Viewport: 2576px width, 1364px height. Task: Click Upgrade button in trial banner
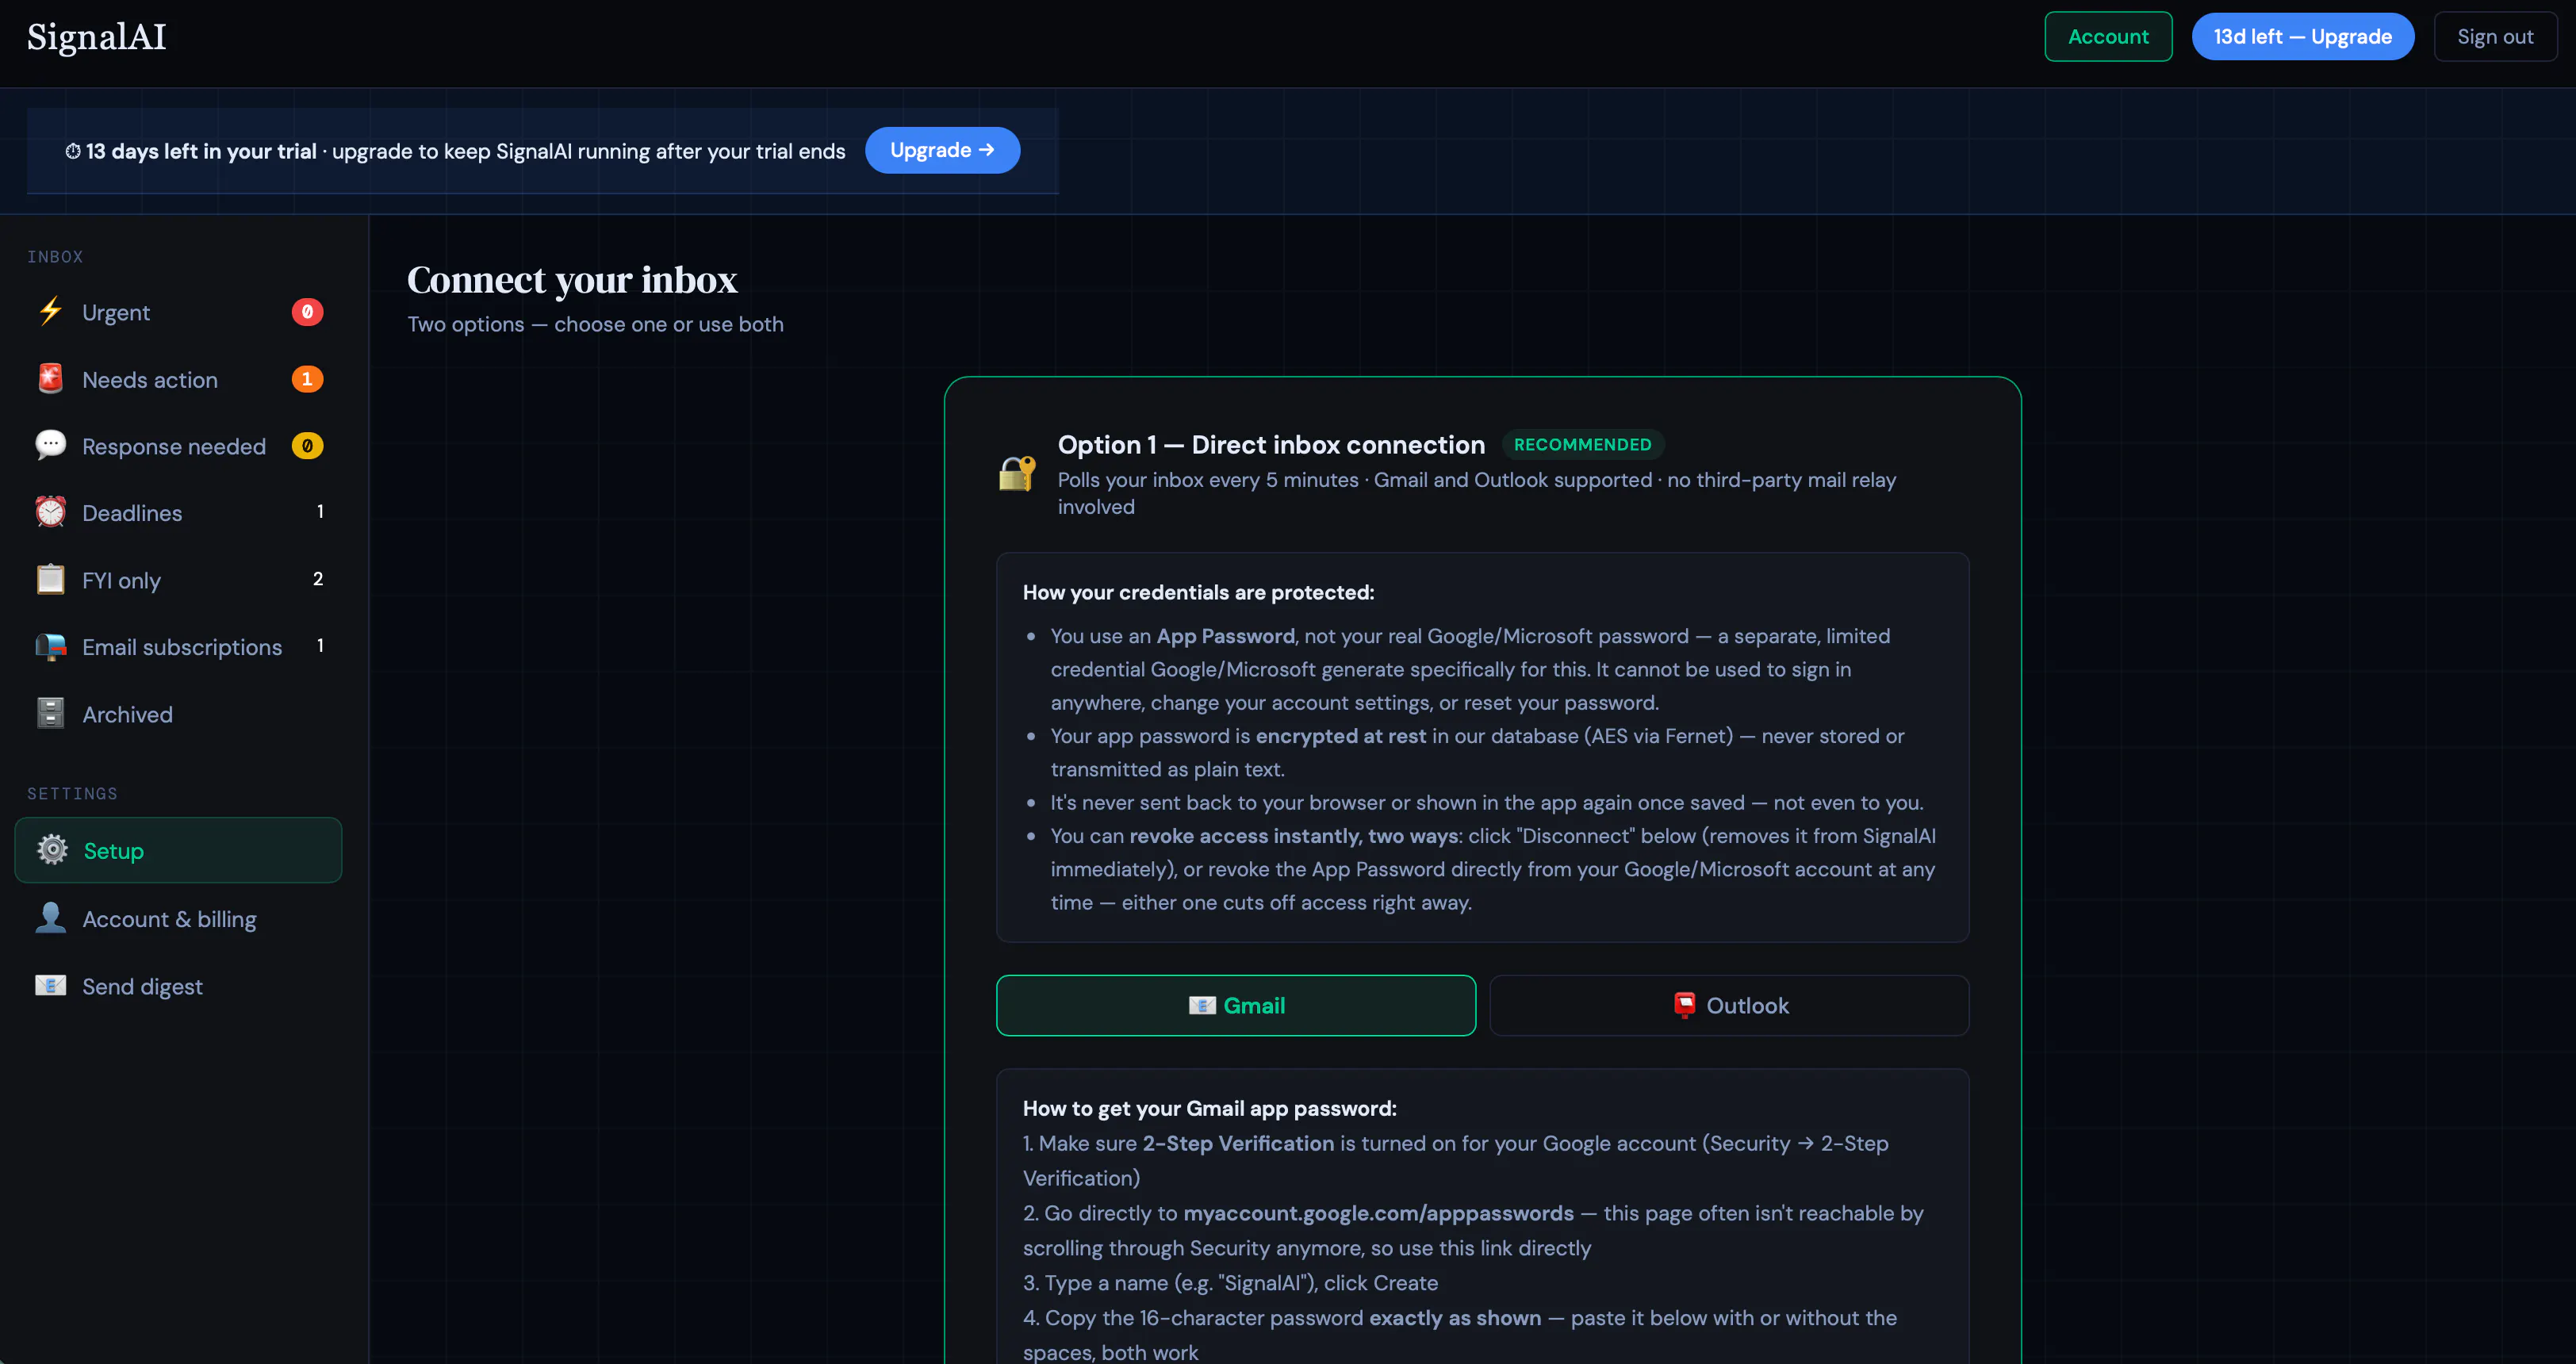coord(942,150)
